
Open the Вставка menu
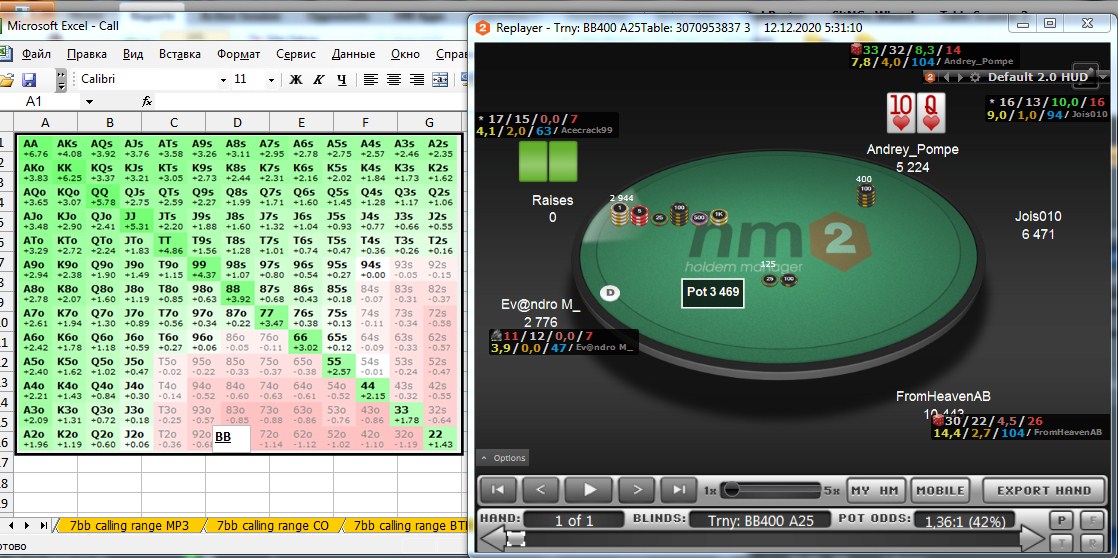tap(180, 54)
